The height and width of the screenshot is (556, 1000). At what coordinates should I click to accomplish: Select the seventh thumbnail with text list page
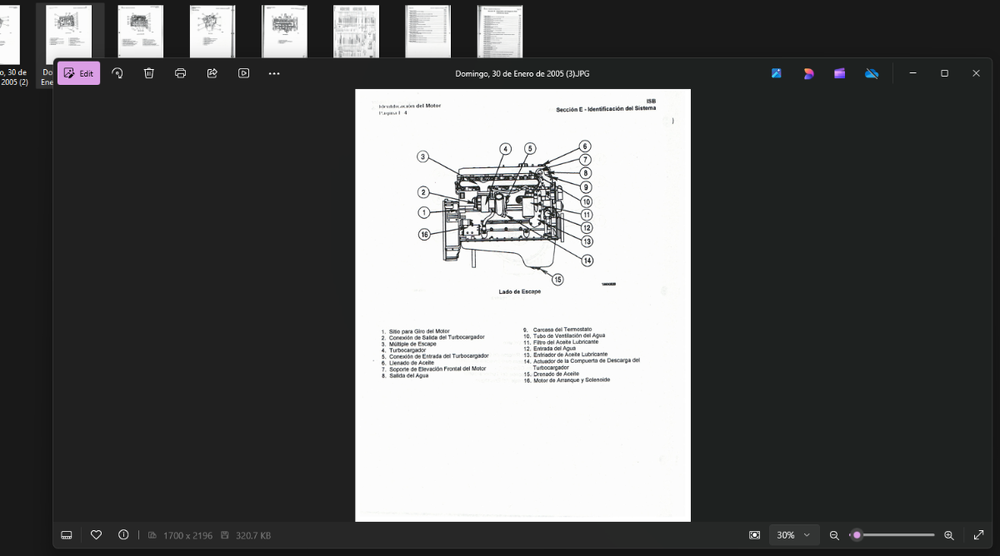[428, 31]
